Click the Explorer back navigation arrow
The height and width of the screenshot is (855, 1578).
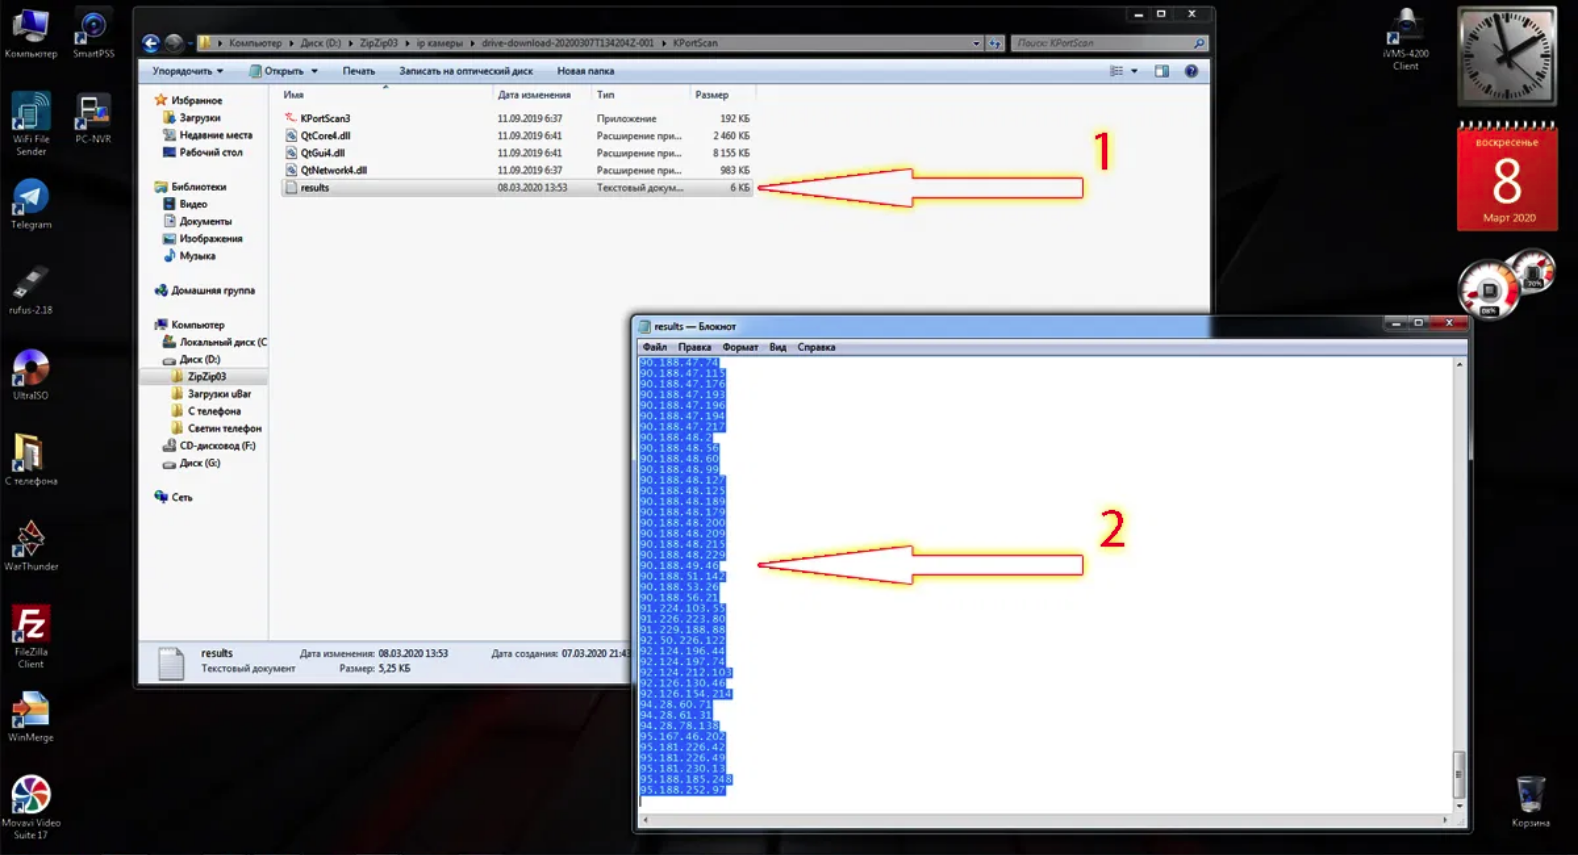tap(150, 43)
